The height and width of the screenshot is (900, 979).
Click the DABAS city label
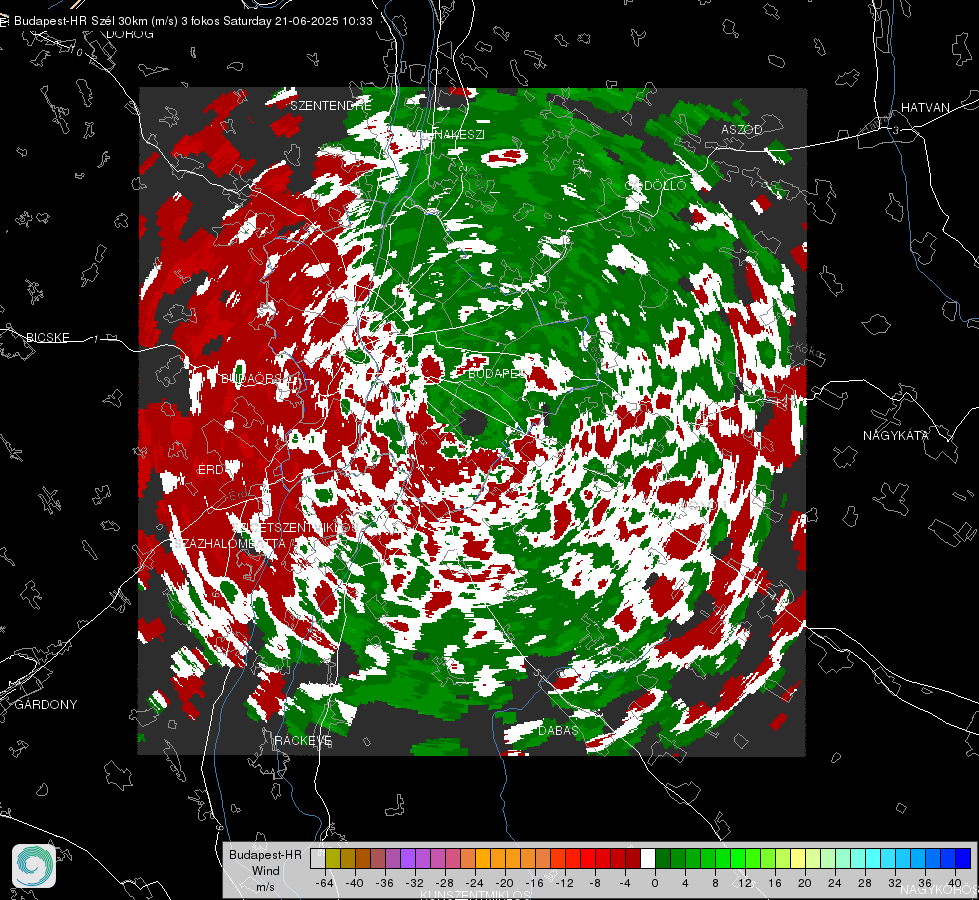pos(558,730)
